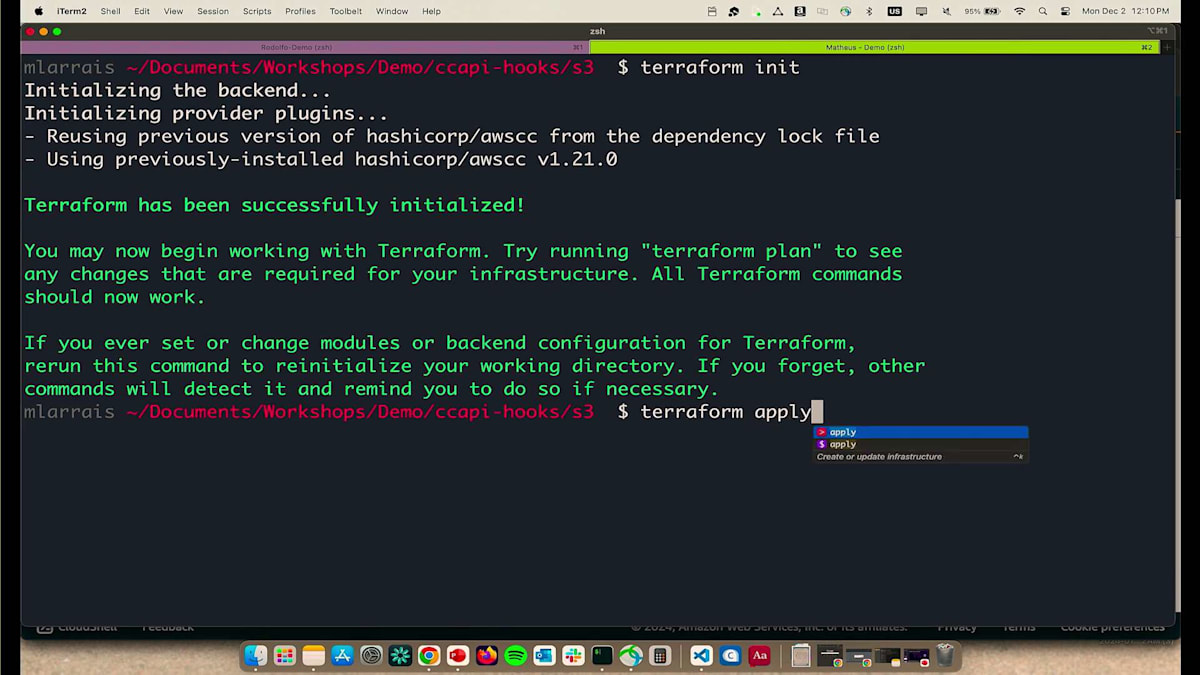1200x675 pixels.
Task: Click the globe menu bar icon
Action: click(845, 11)
